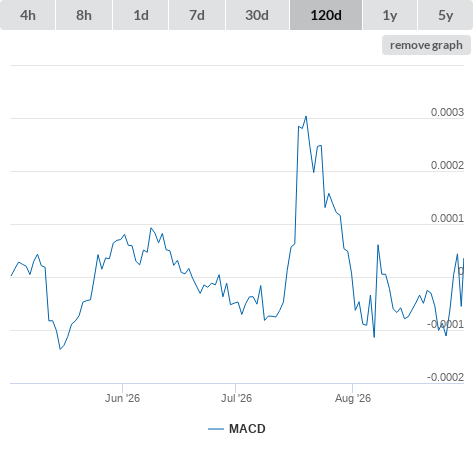This screenshot has height=455, width=474.
Task: Click the 0.0001 y-axis label
Action: pyautogui.click(x=447, y=218)
